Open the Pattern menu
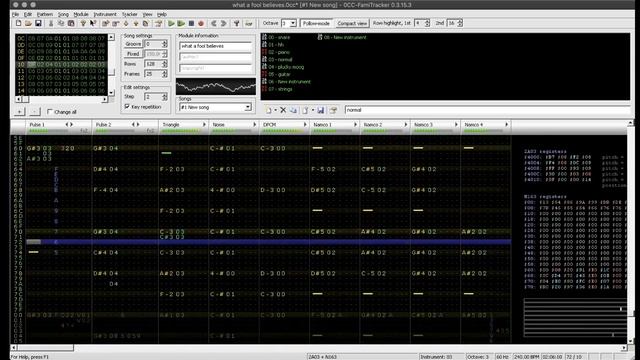This screenshot has height=360, width=640. 45,14
